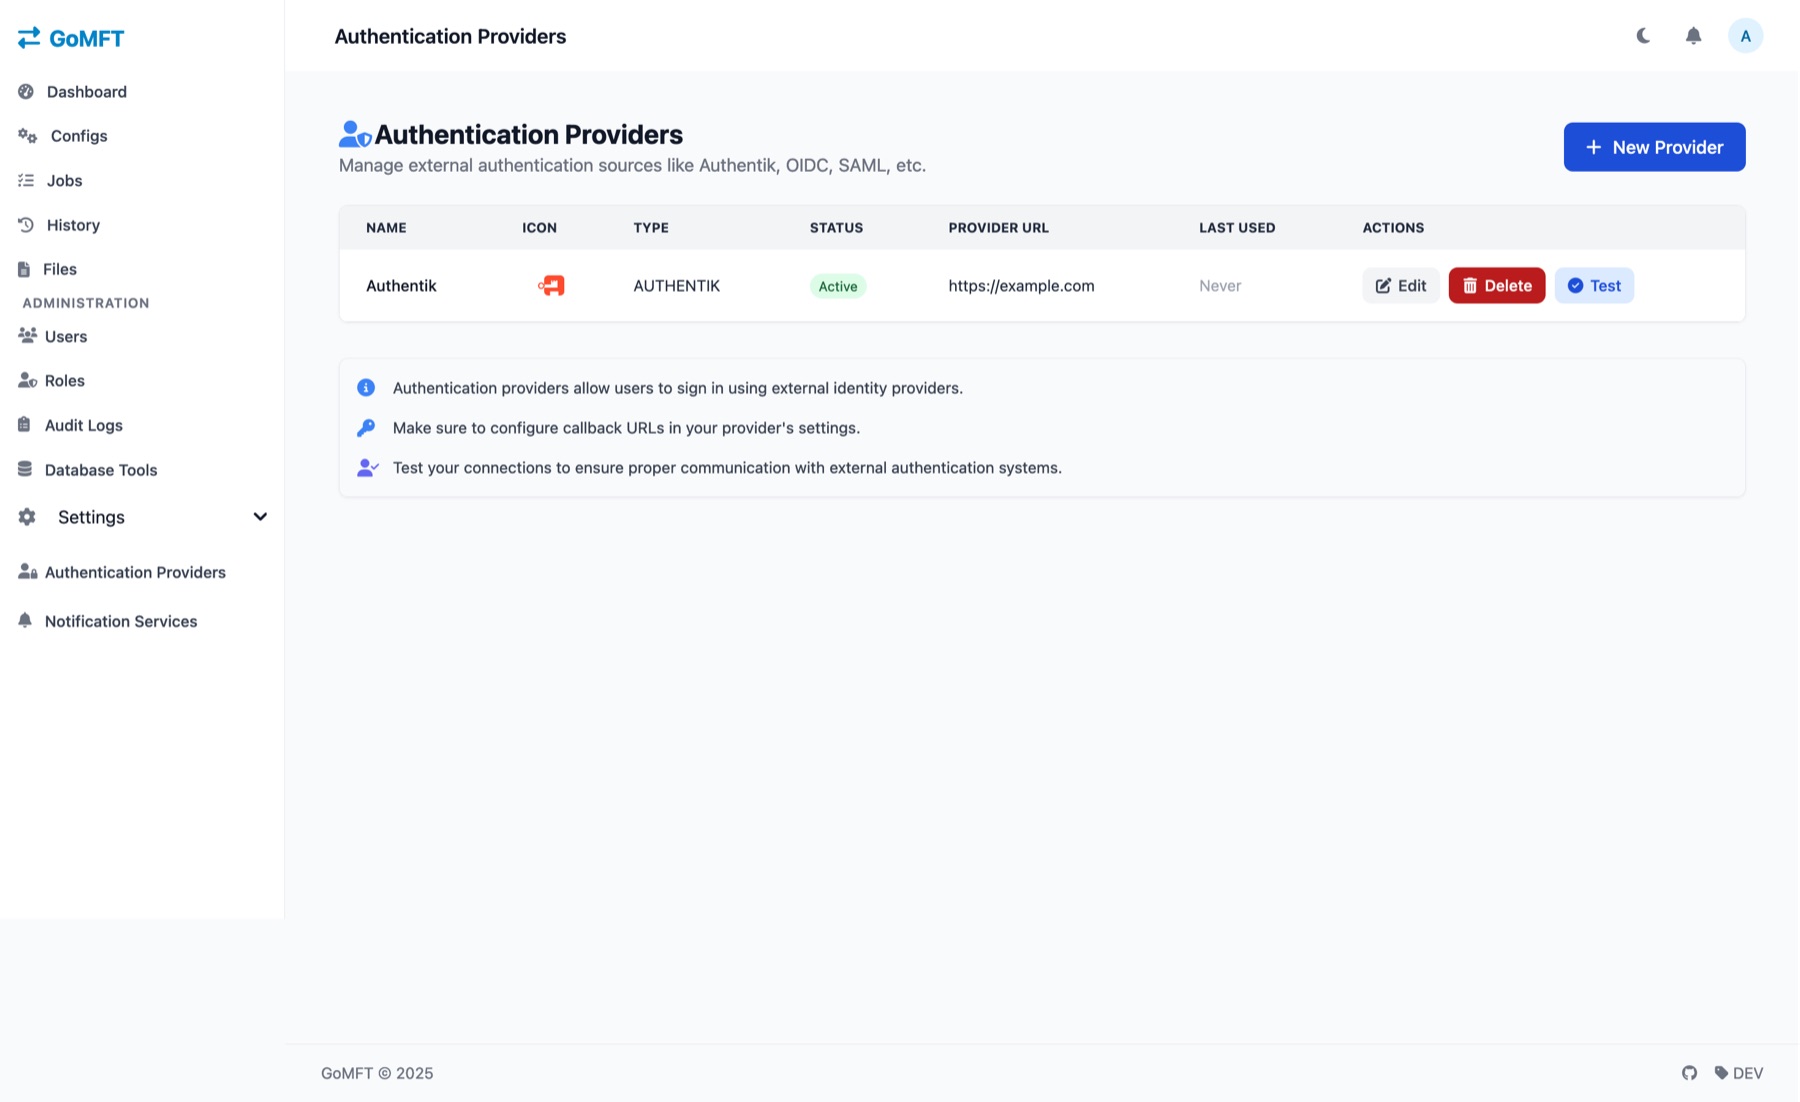1800x1102 pixels.
Task: Click the Database Tools stack icon
Action: 25,469
